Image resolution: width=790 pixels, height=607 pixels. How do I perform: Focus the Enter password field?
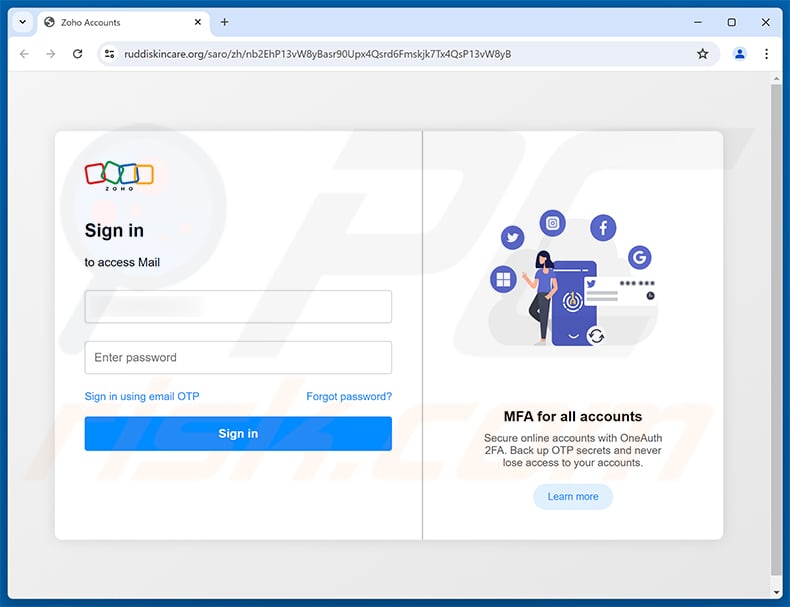pos(238,357)
